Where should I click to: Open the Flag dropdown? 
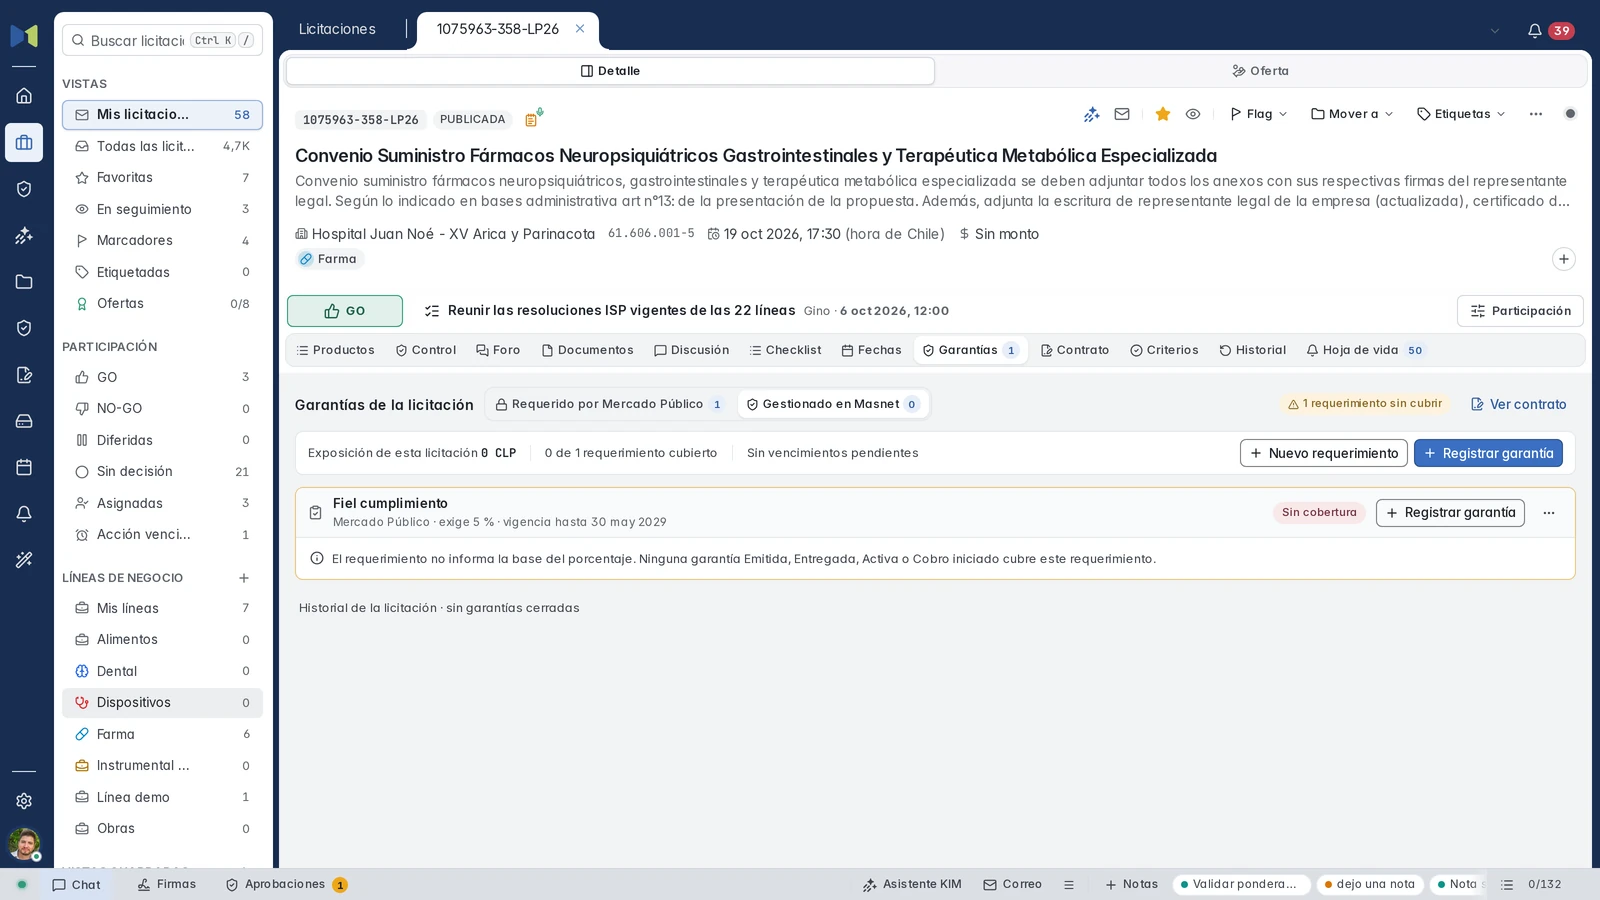pyautogui.click(x=1258, y=114)
